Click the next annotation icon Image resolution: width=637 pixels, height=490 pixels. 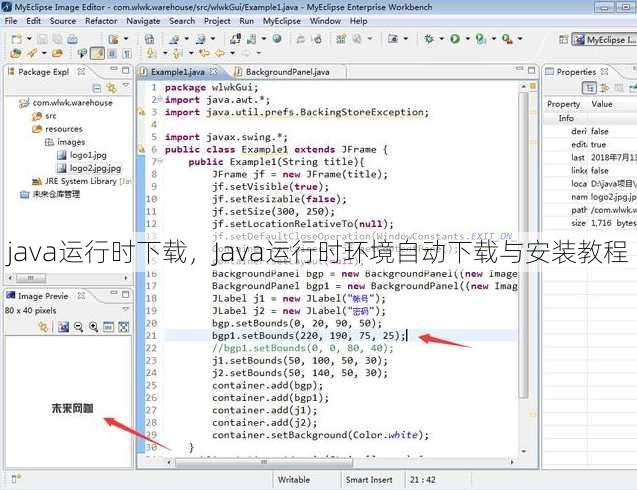[152, 53]
